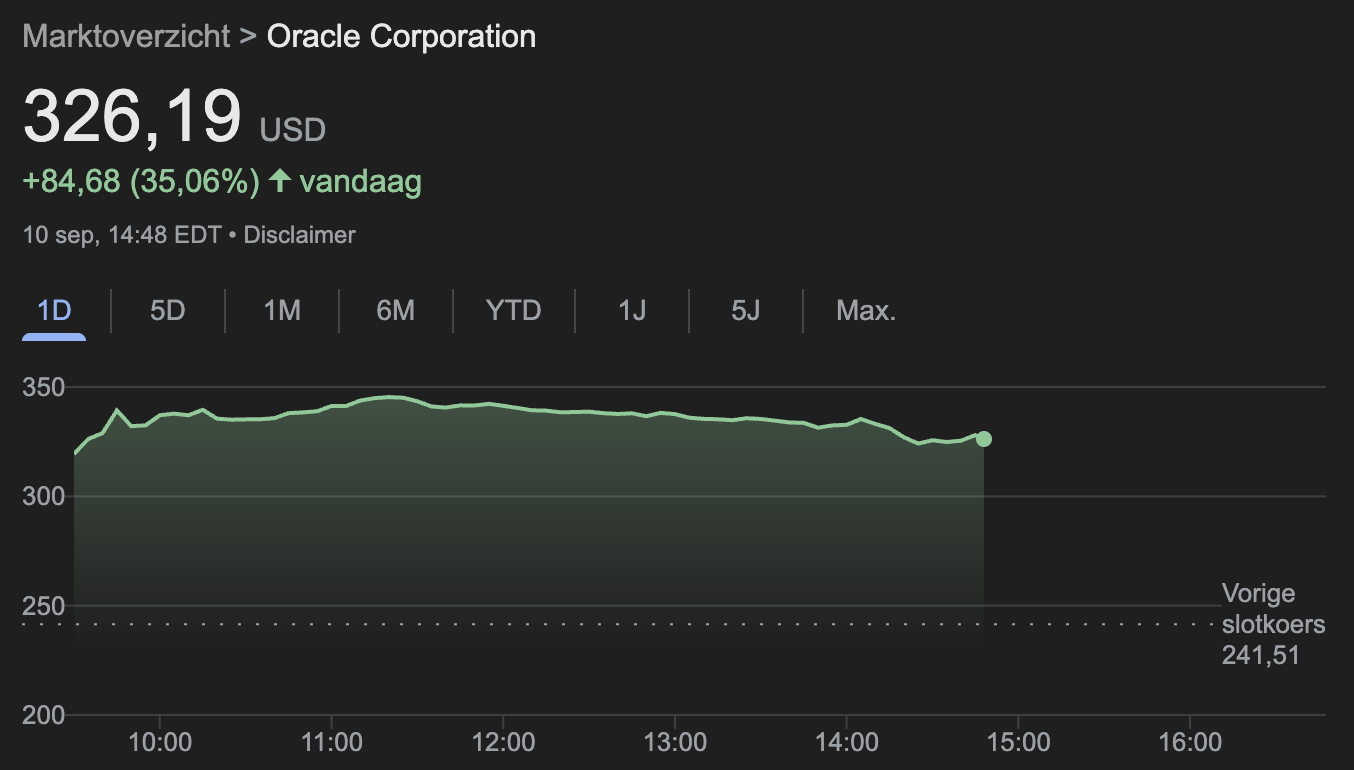Select the 1D time range tab
Screen dimensions: 1354x770
tap(54, 310)
